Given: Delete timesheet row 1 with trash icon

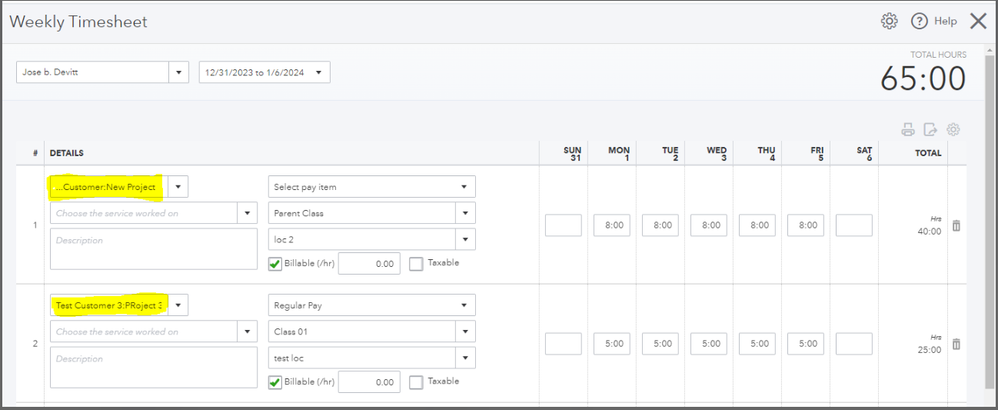Looking at the screenshot, I should tap(956, 226).
